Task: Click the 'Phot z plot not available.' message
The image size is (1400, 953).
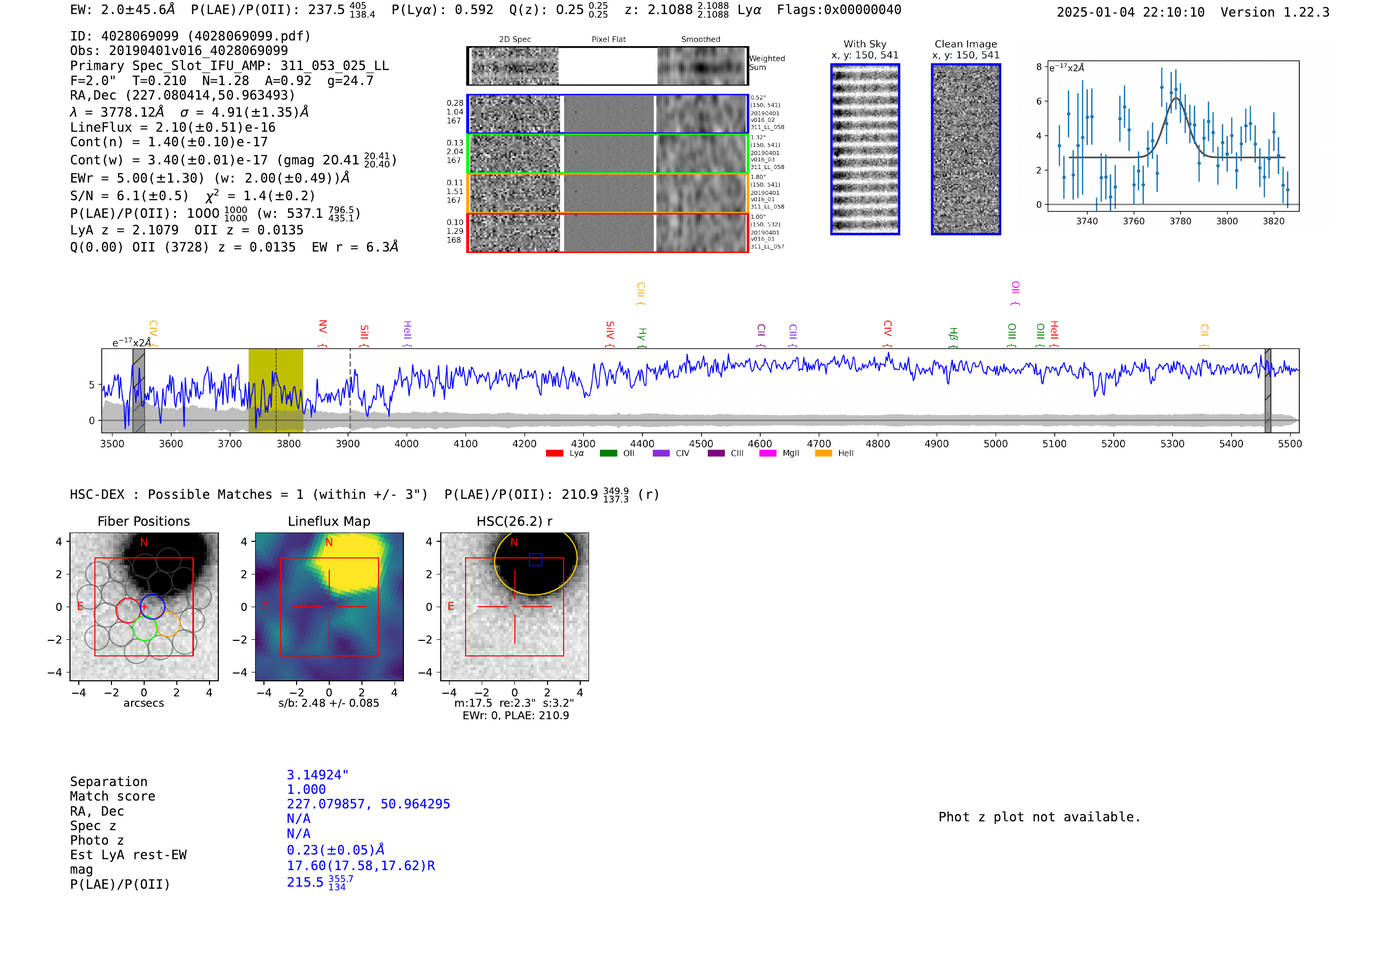Action: click(1039, 817)
